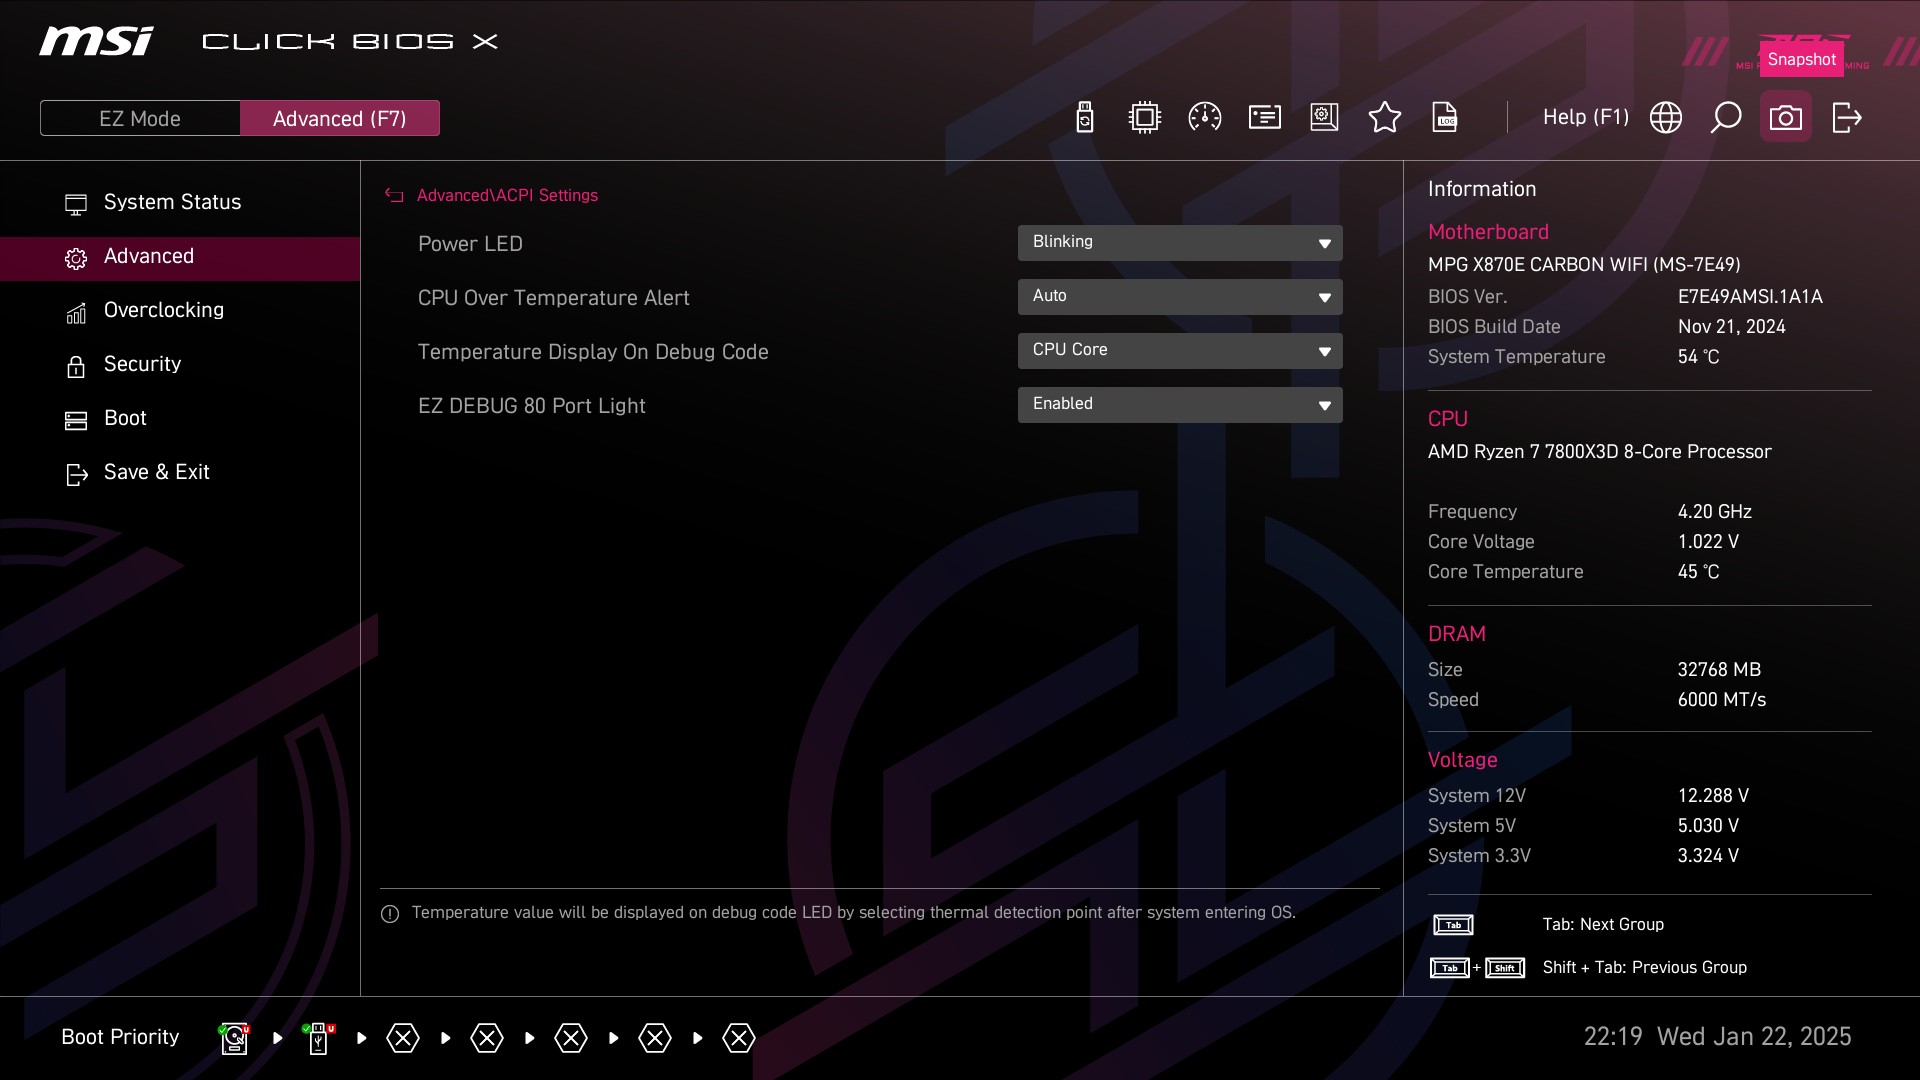Click the Snapshot badge

(1801, 57)
